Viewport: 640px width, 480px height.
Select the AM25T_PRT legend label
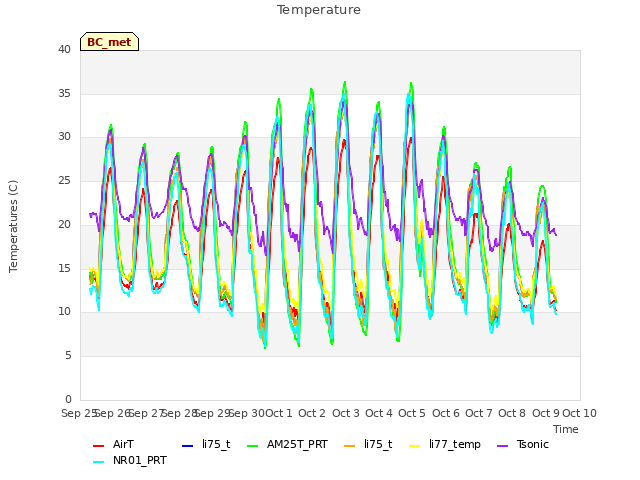click(297, 444)
